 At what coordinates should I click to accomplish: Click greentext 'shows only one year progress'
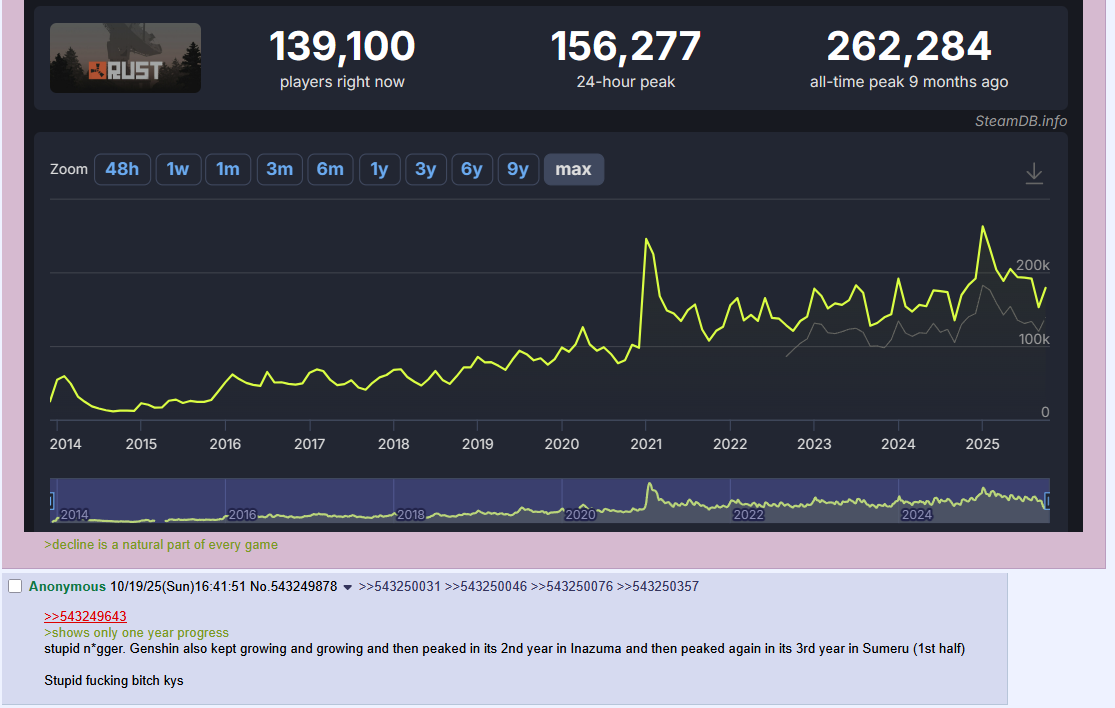[137, 633]
